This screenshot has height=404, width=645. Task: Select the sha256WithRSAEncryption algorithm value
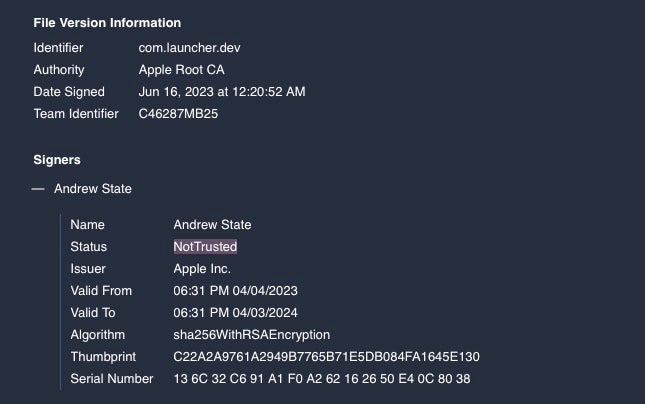251,335
